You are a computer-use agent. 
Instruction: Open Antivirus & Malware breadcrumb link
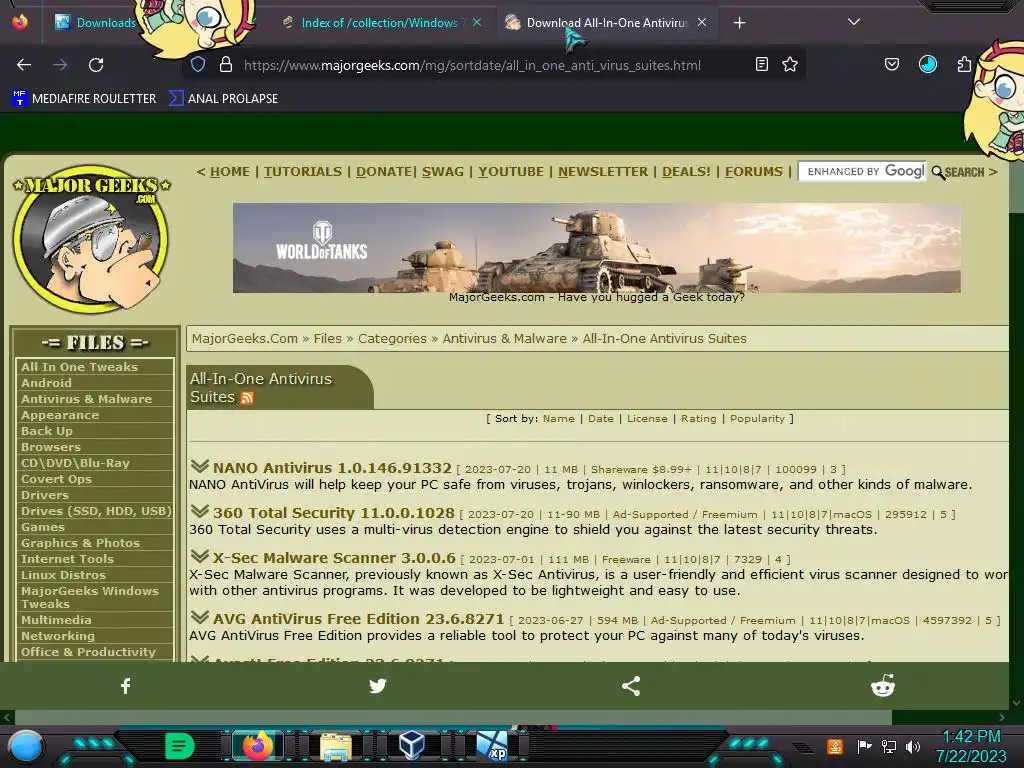(x=504, y=338)
